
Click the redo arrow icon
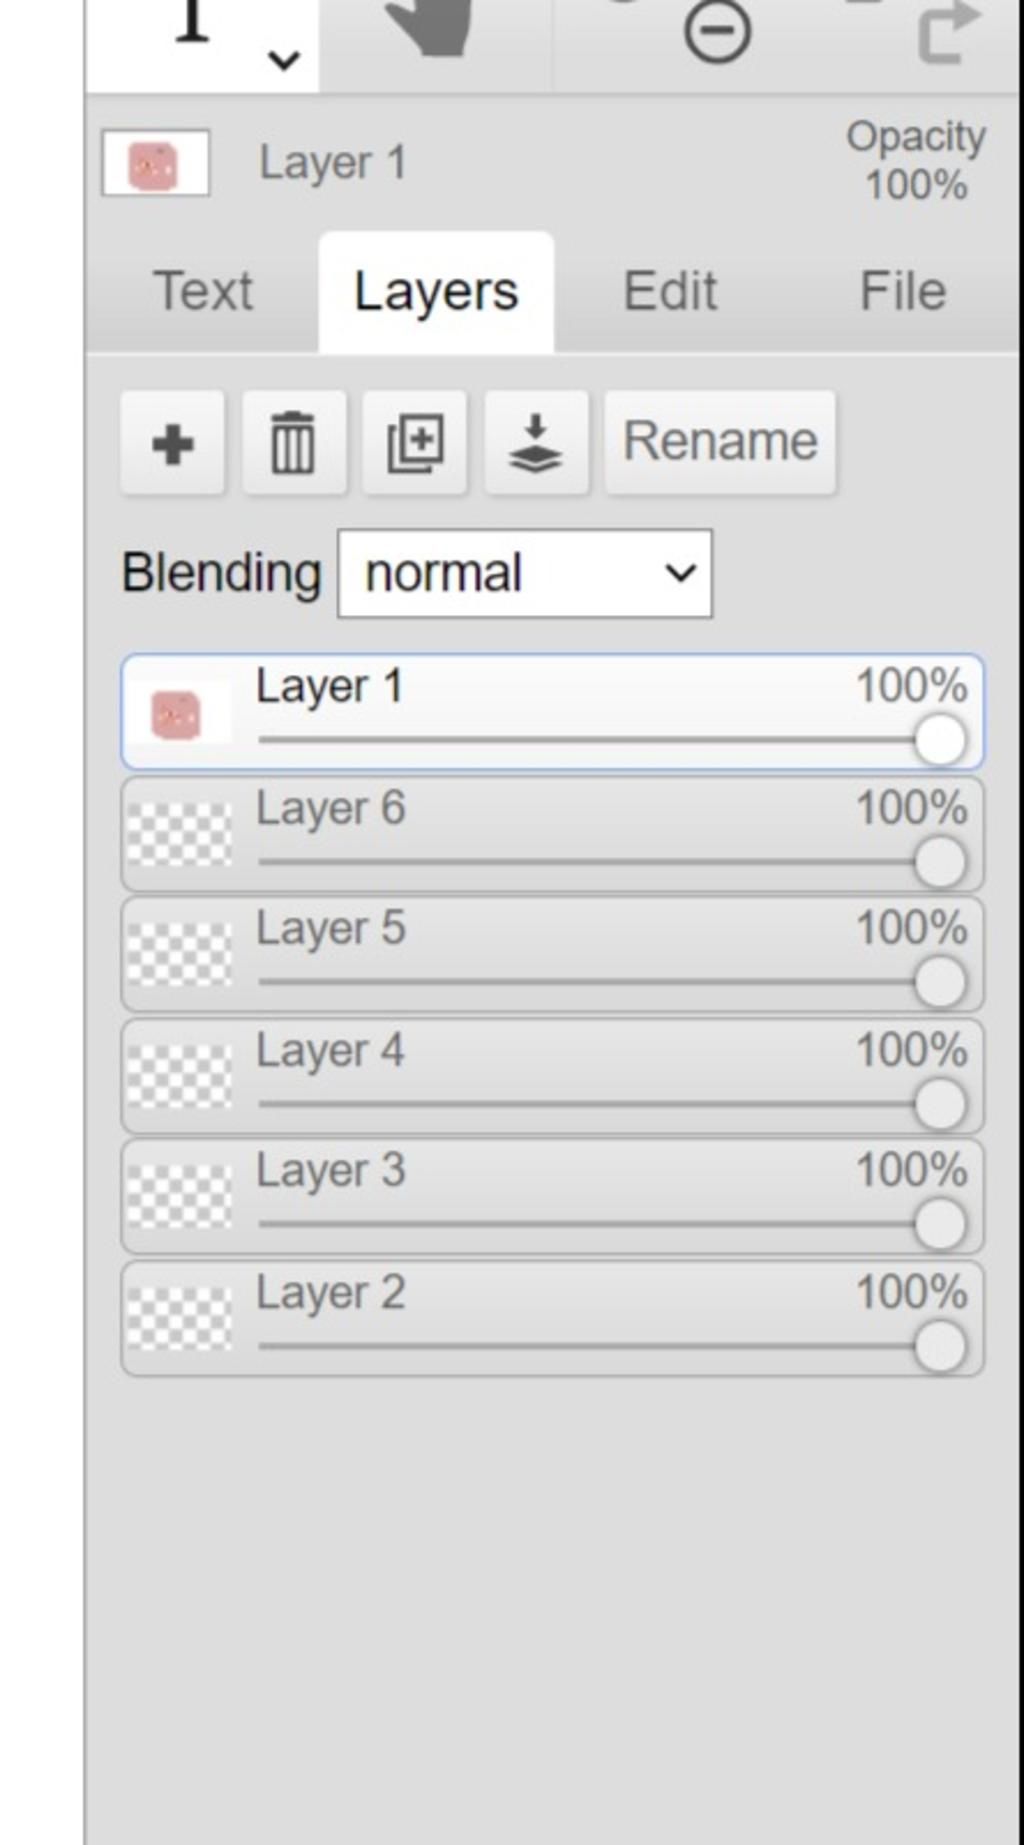(946, 32)
